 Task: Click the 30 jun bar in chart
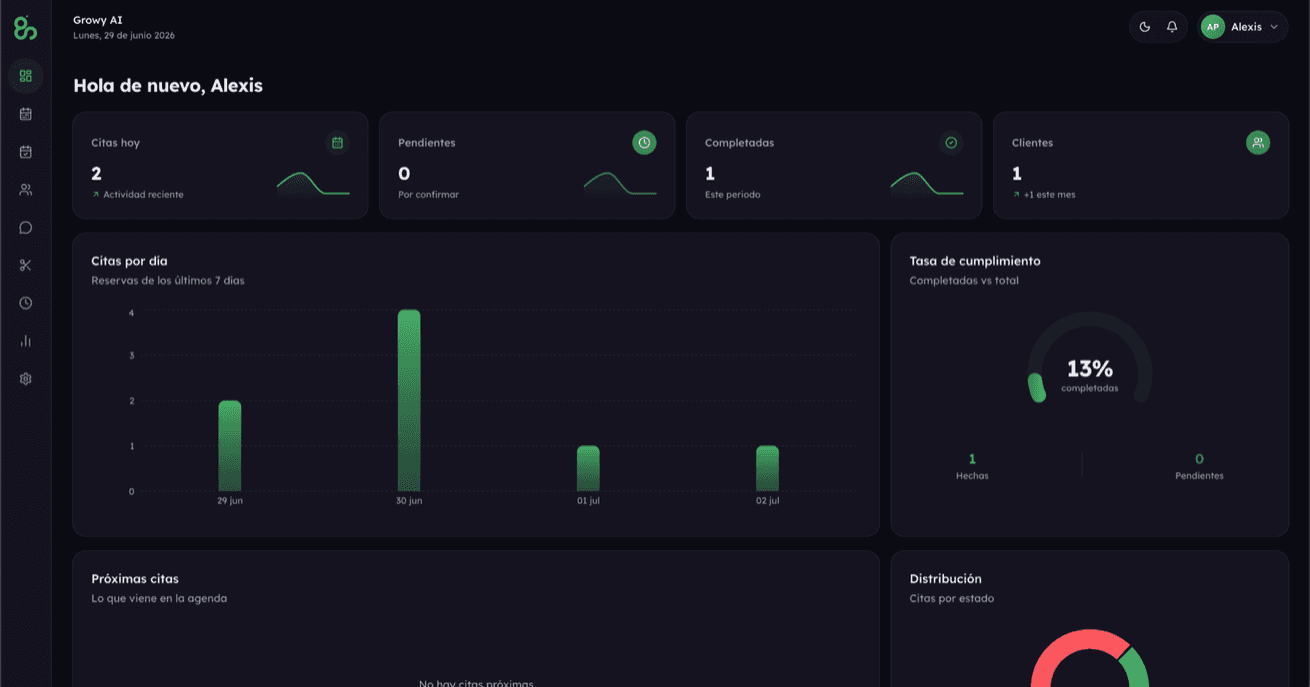pyautogui.click(x=409, y=400)
